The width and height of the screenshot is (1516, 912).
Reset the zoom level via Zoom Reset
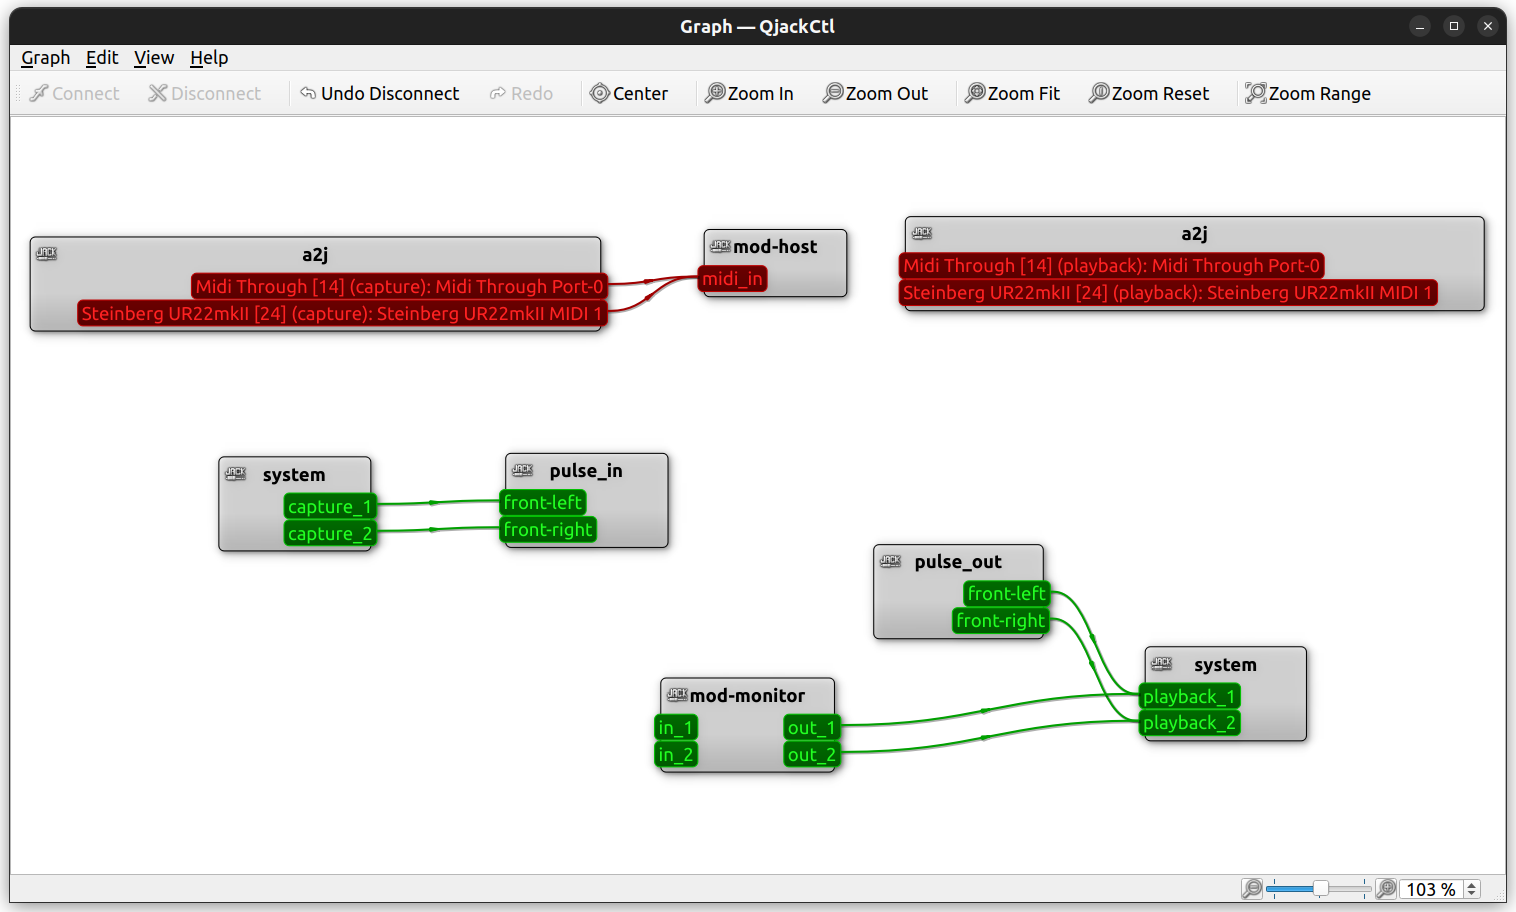click(x=1149, y=93)
